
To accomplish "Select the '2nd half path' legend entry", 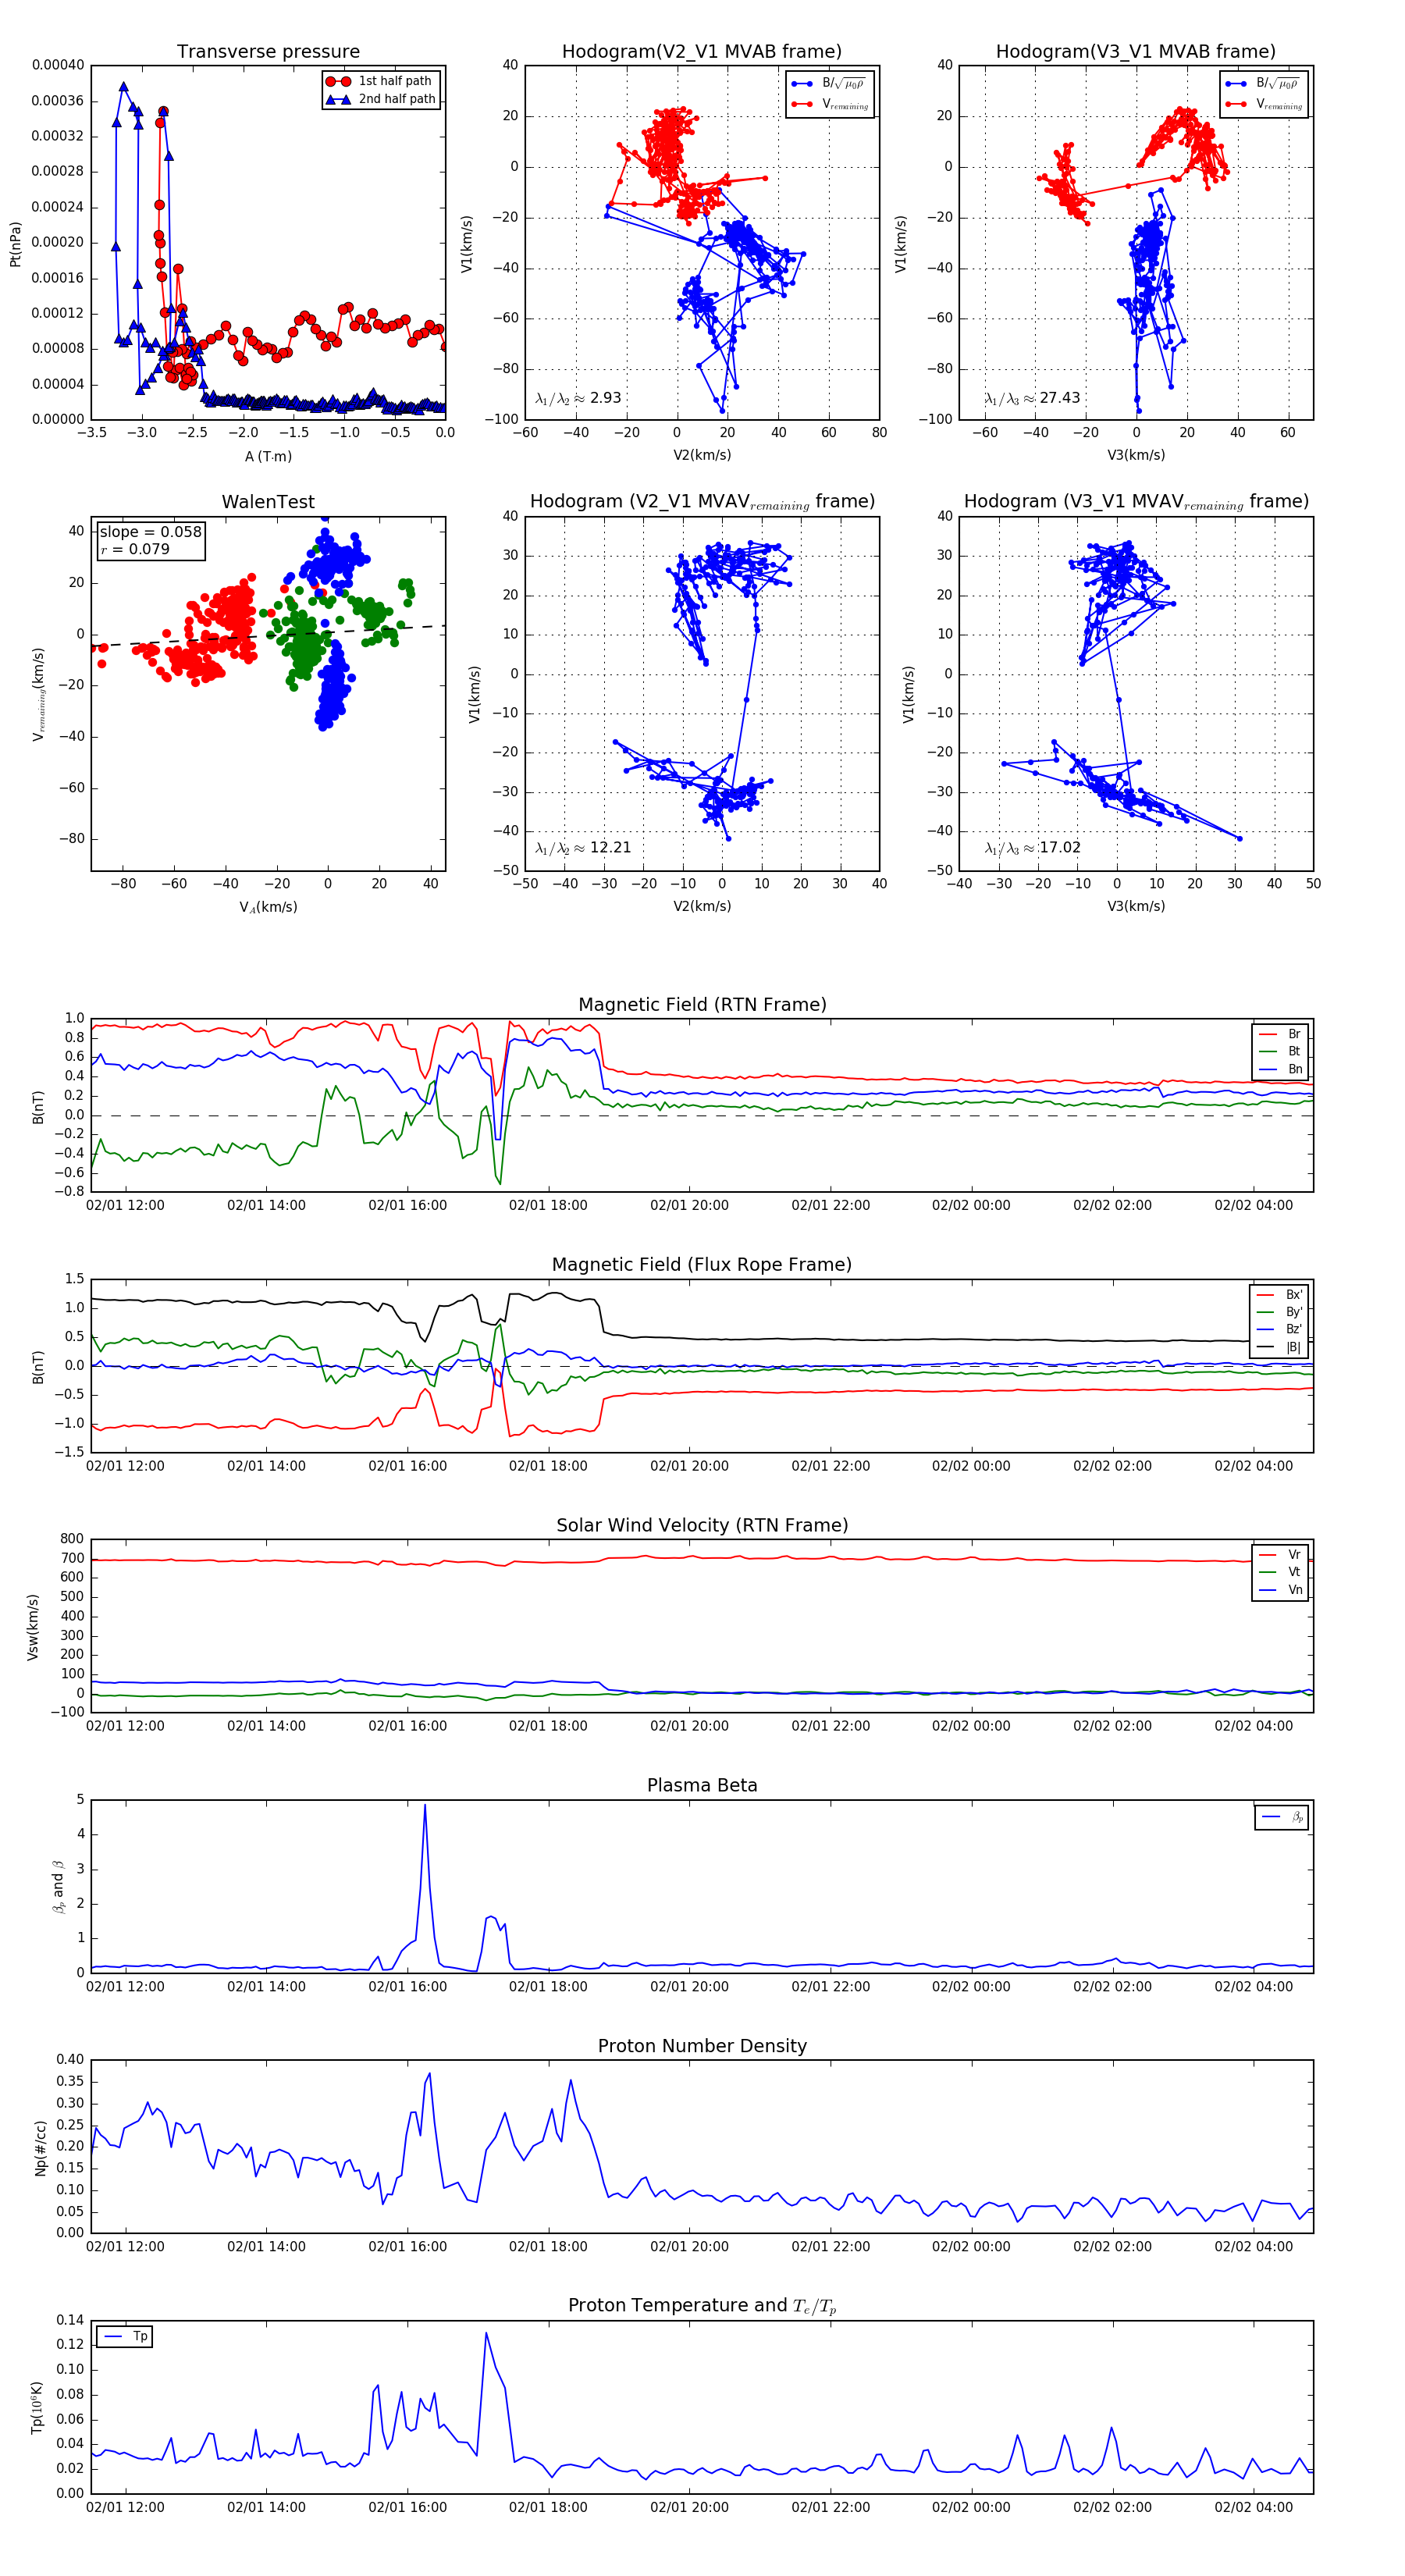I will coord(381,99).
